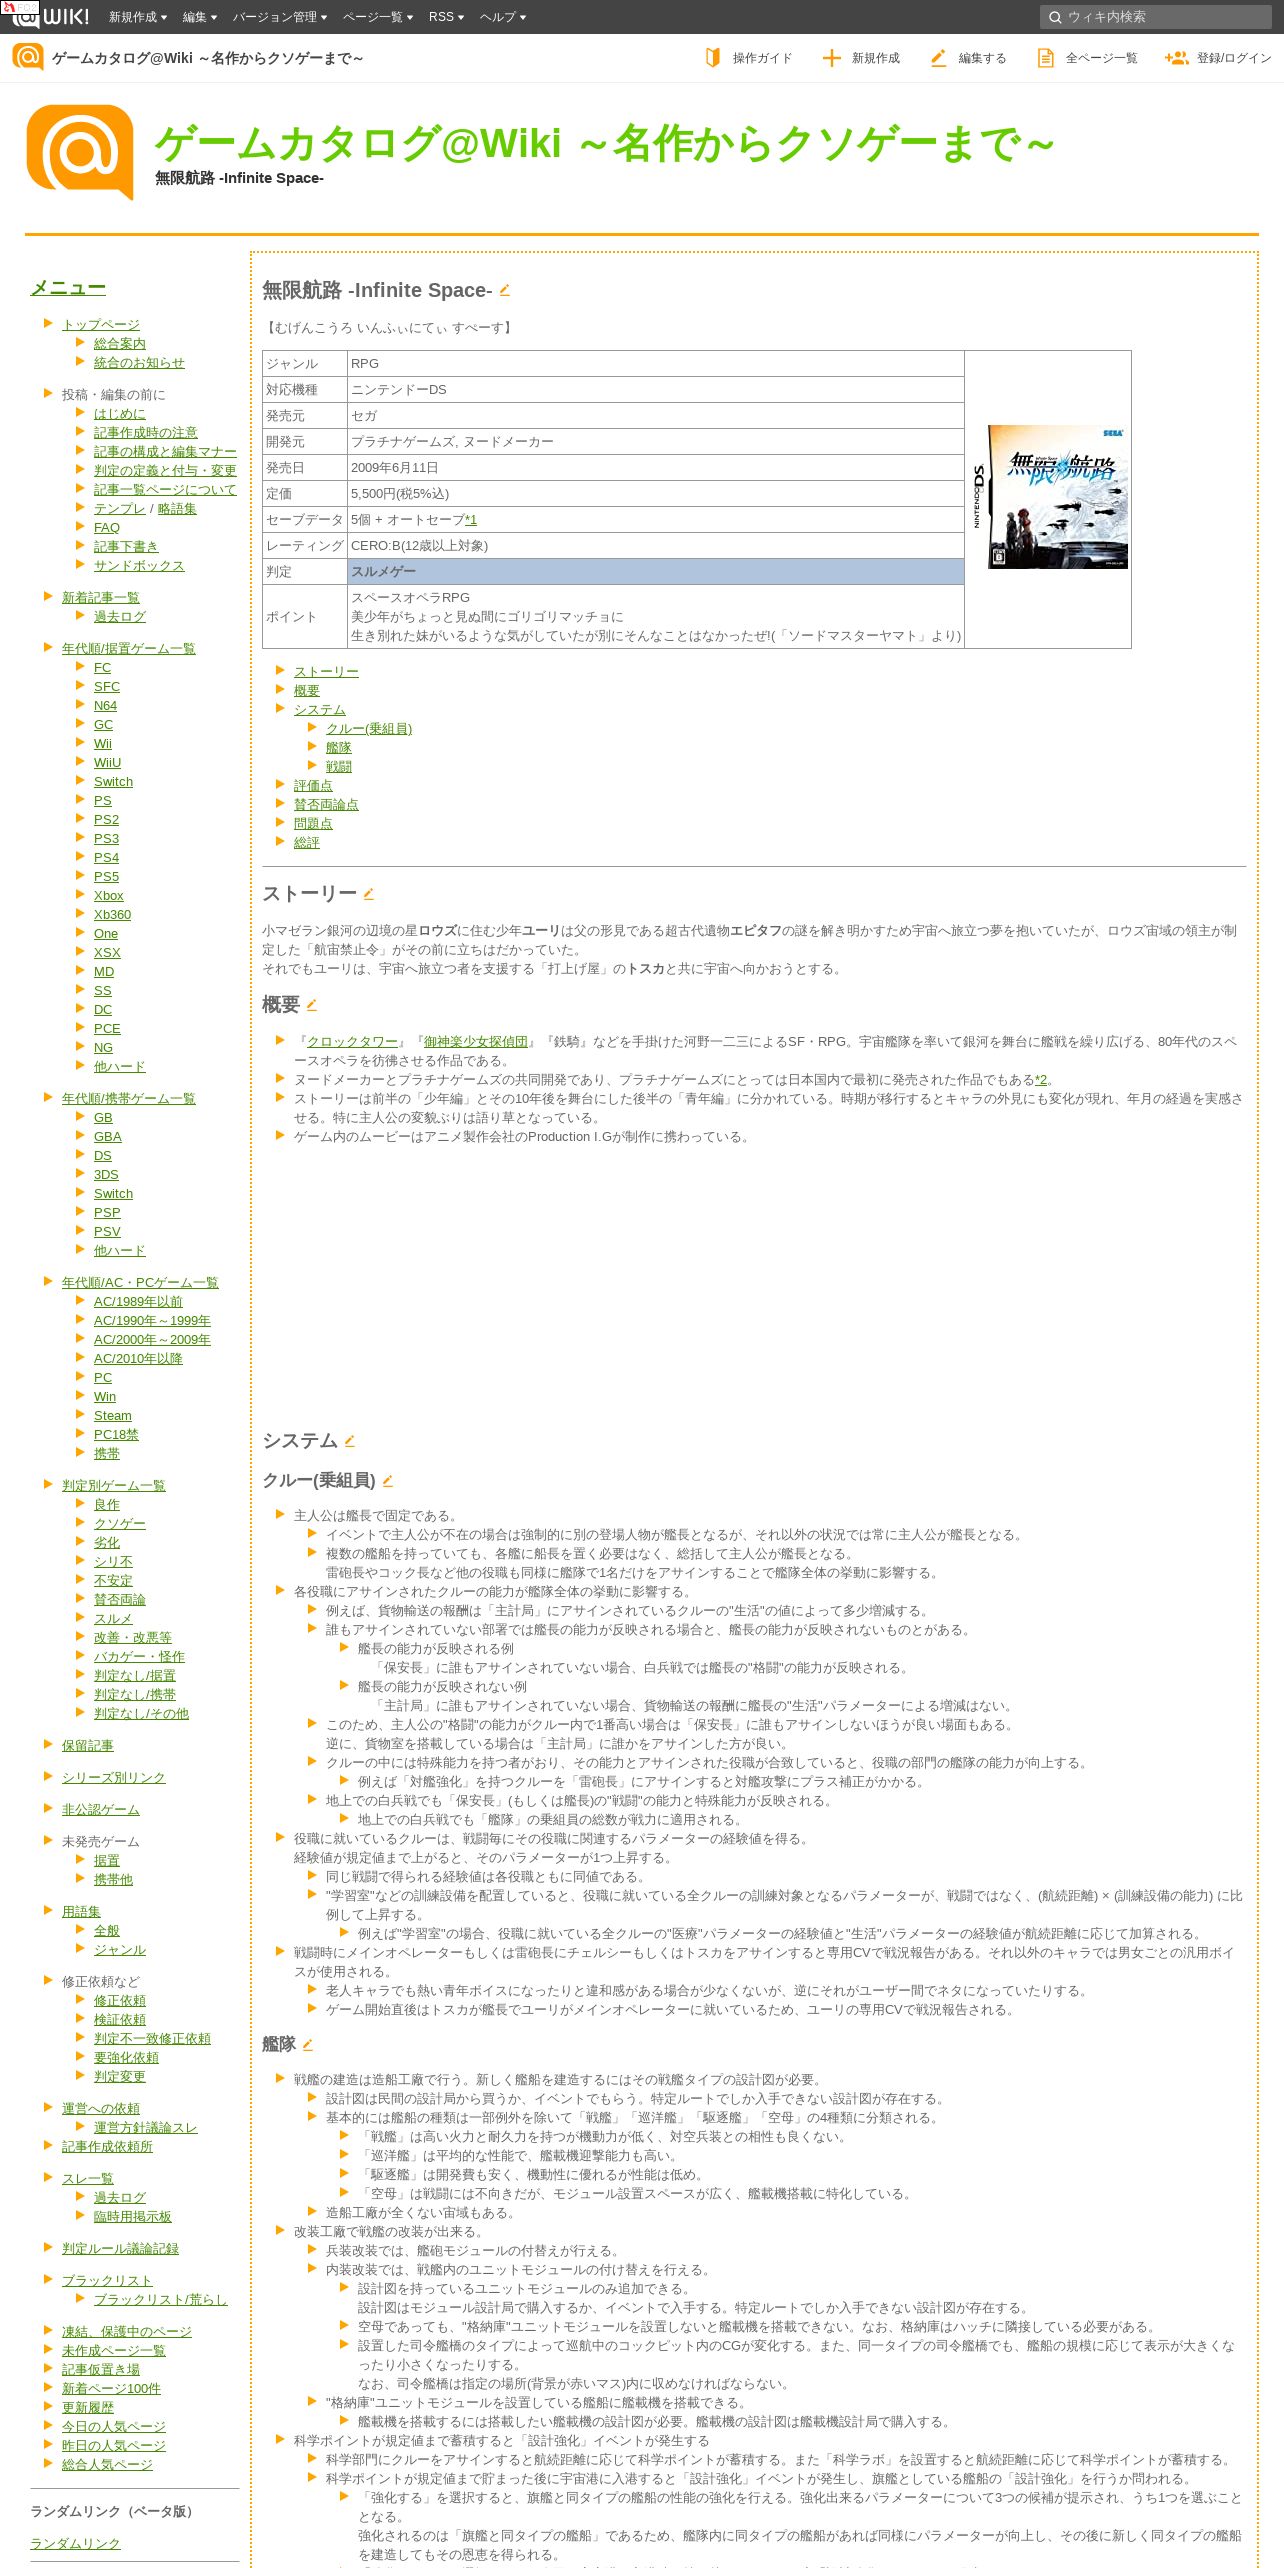Jump to システム in table of contents
This screenshot has width=1284, height=2568.
(320, 709)
